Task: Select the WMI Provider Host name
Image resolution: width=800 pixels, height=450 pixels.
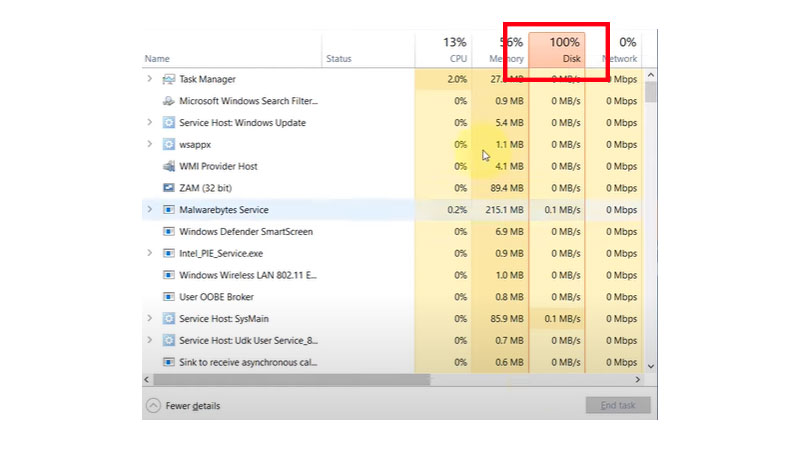Action: (218, 166)
